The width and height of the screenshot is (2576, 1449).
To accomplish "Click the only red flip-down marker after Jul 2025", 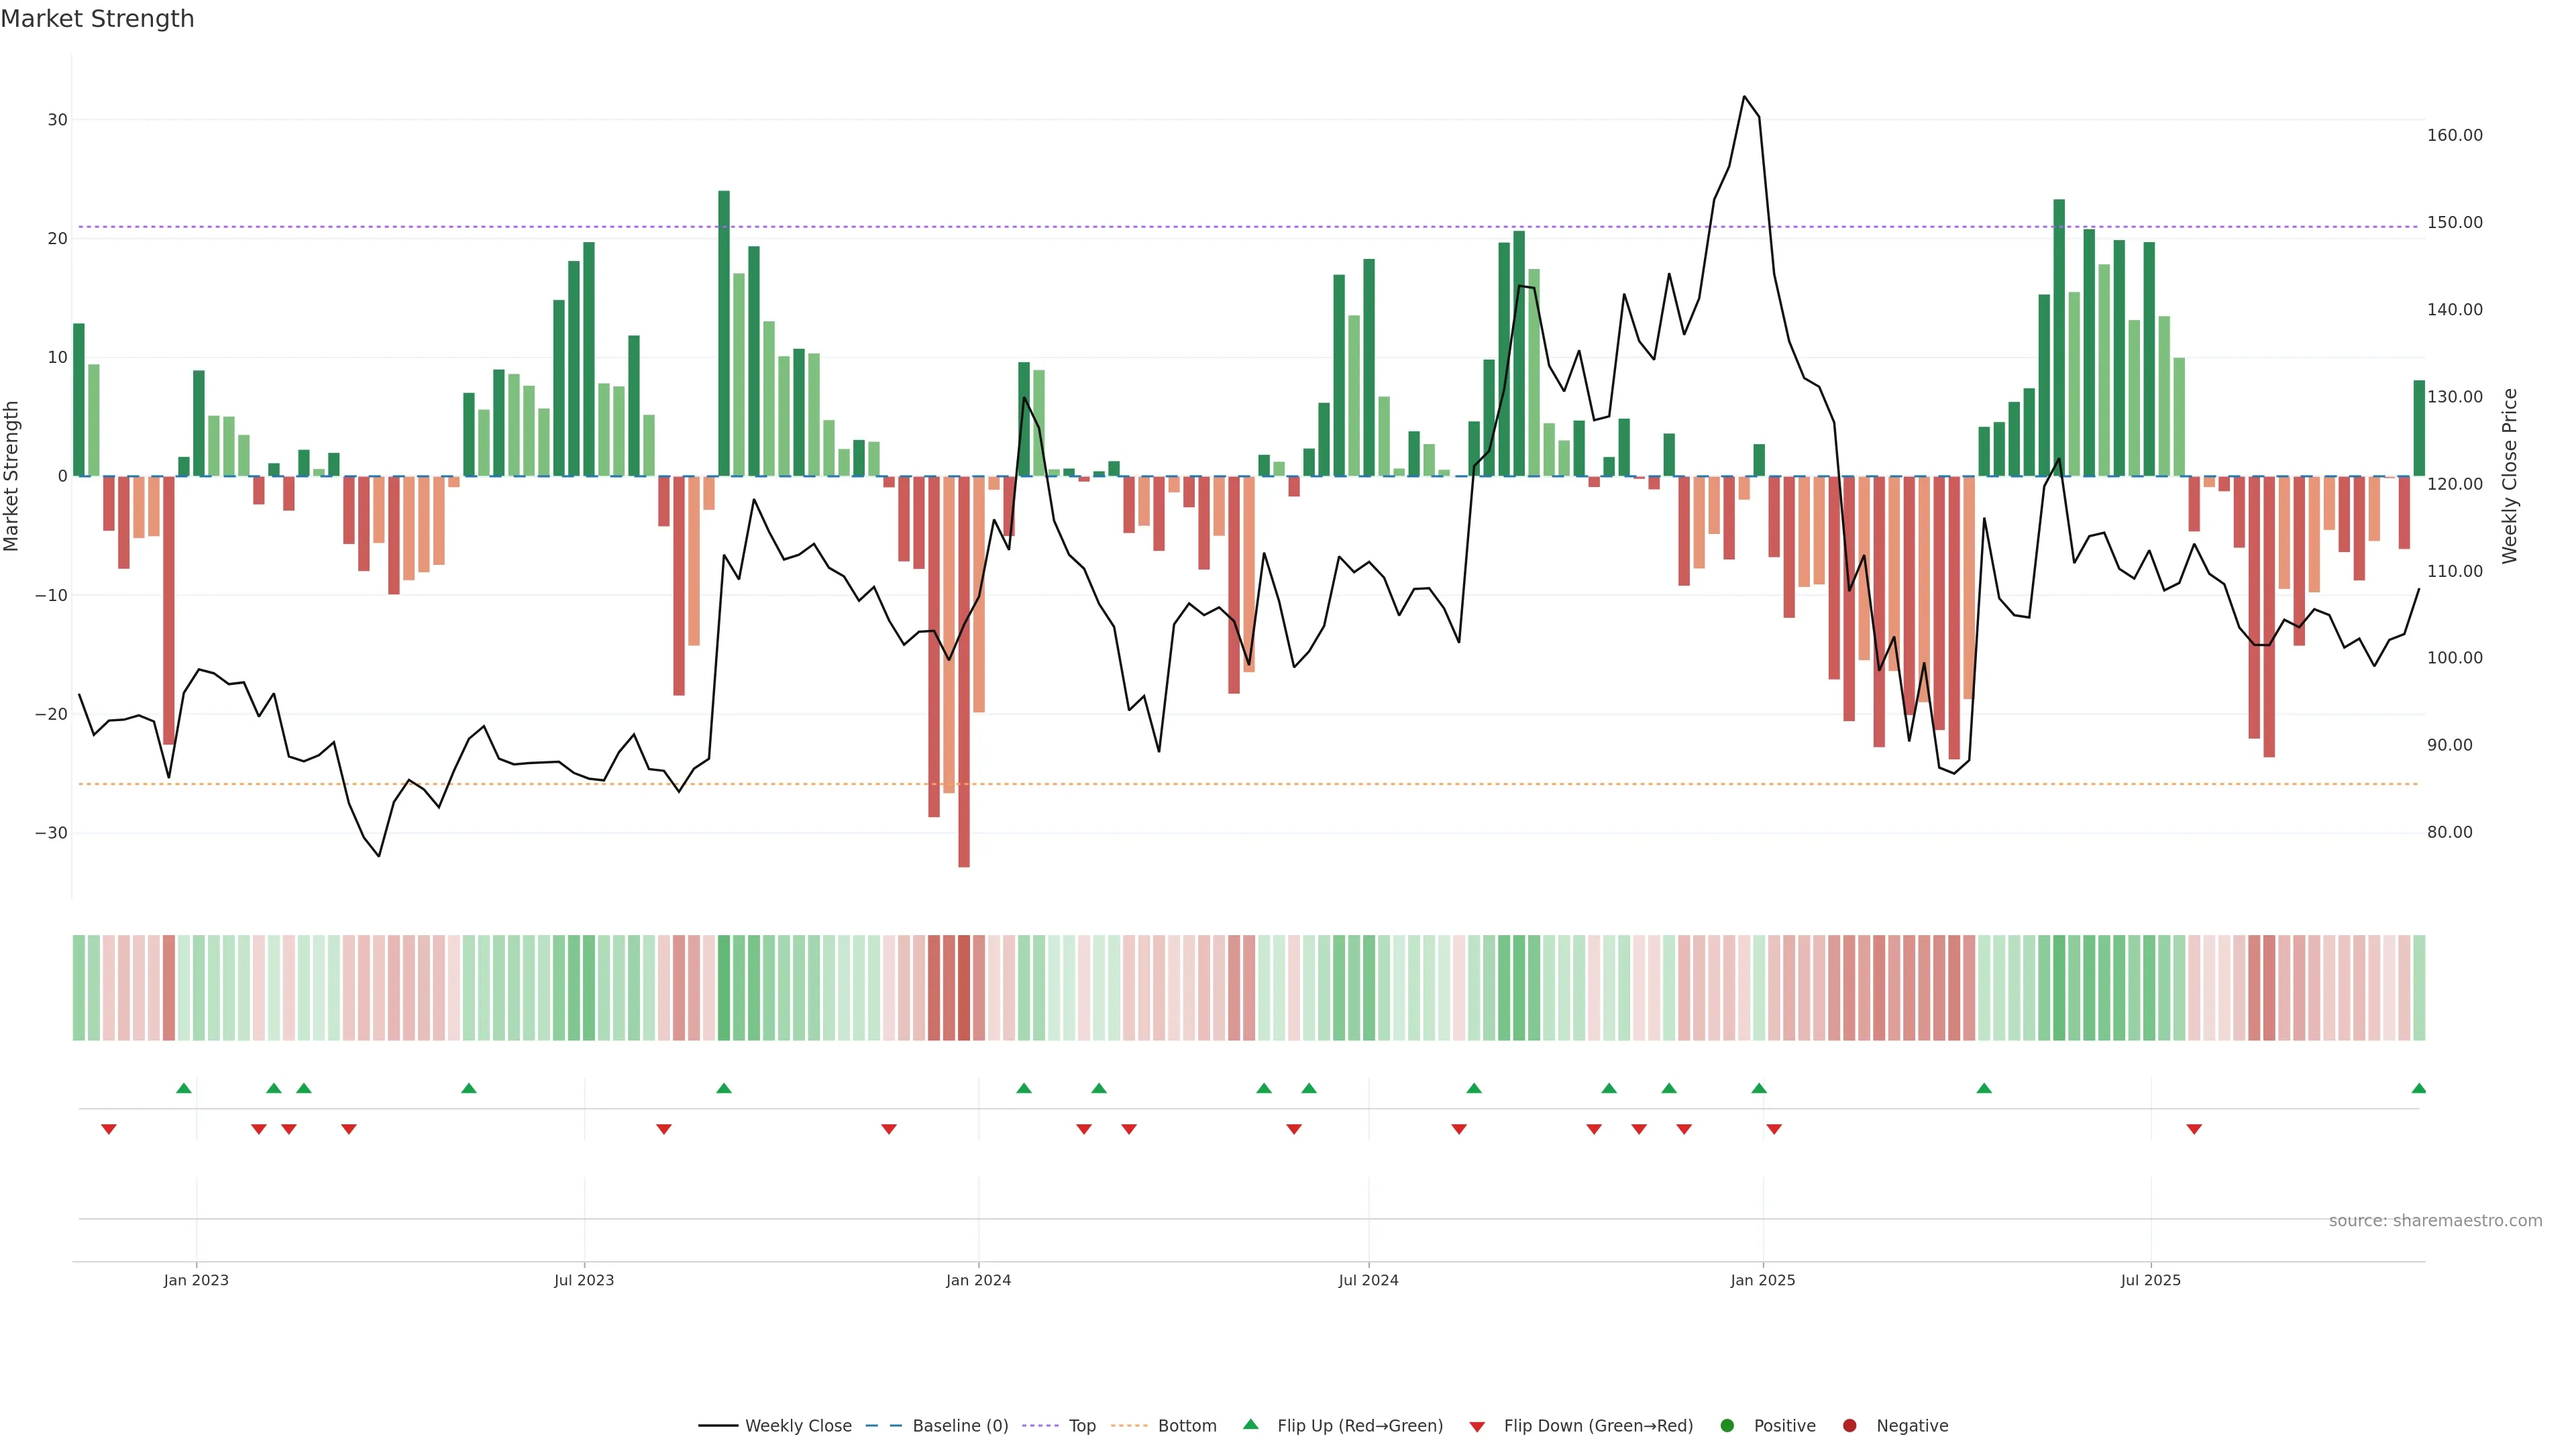I will click(x=2194, y=1129).
